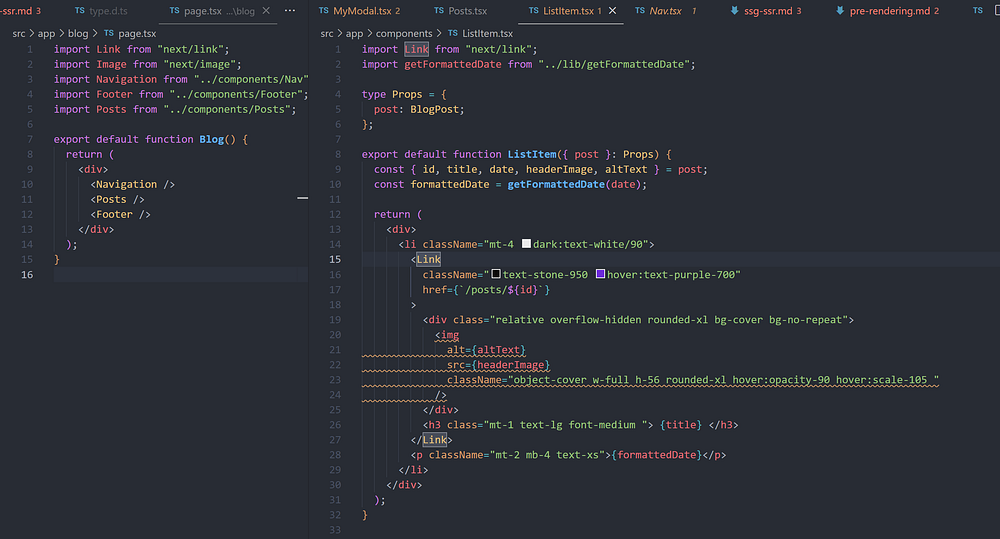The width and height of the screenshot is (1000, 539).
Task: Open the left editor's More Actions ellipsis
Action: point(290,11)
